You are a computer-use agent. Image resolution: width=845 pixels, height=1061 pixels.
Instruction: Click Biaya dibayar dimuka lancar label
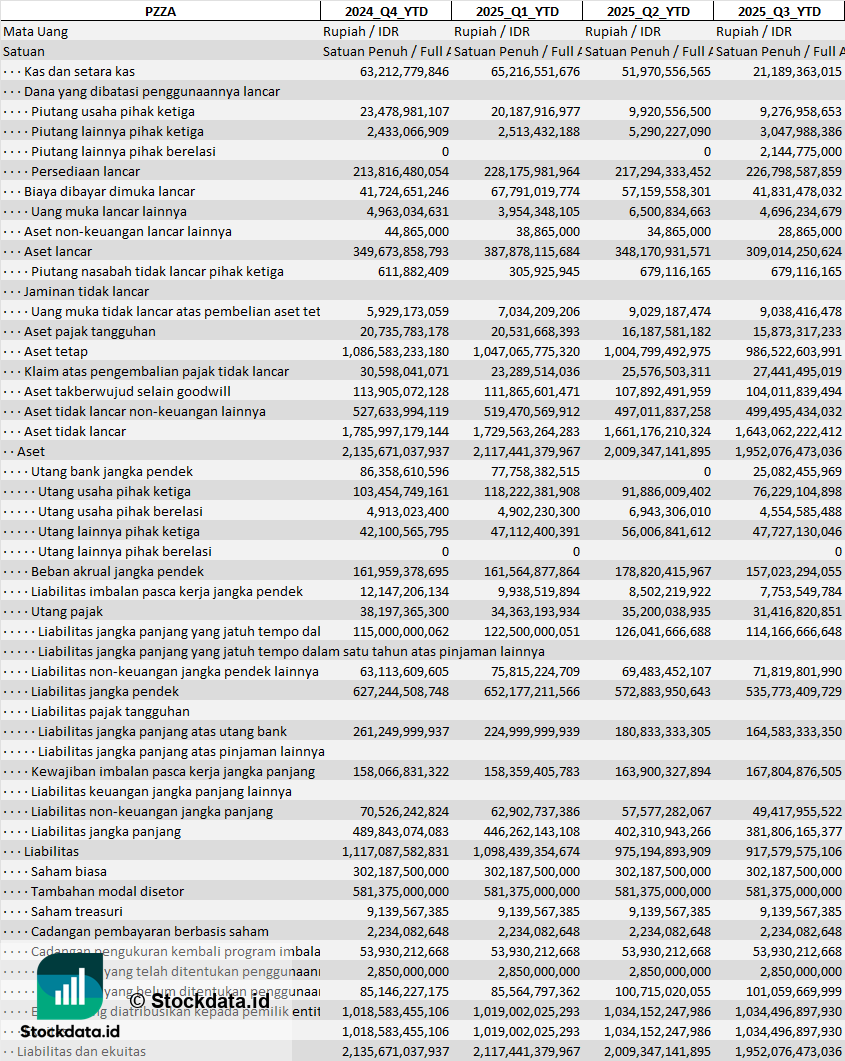pos(110,191)
